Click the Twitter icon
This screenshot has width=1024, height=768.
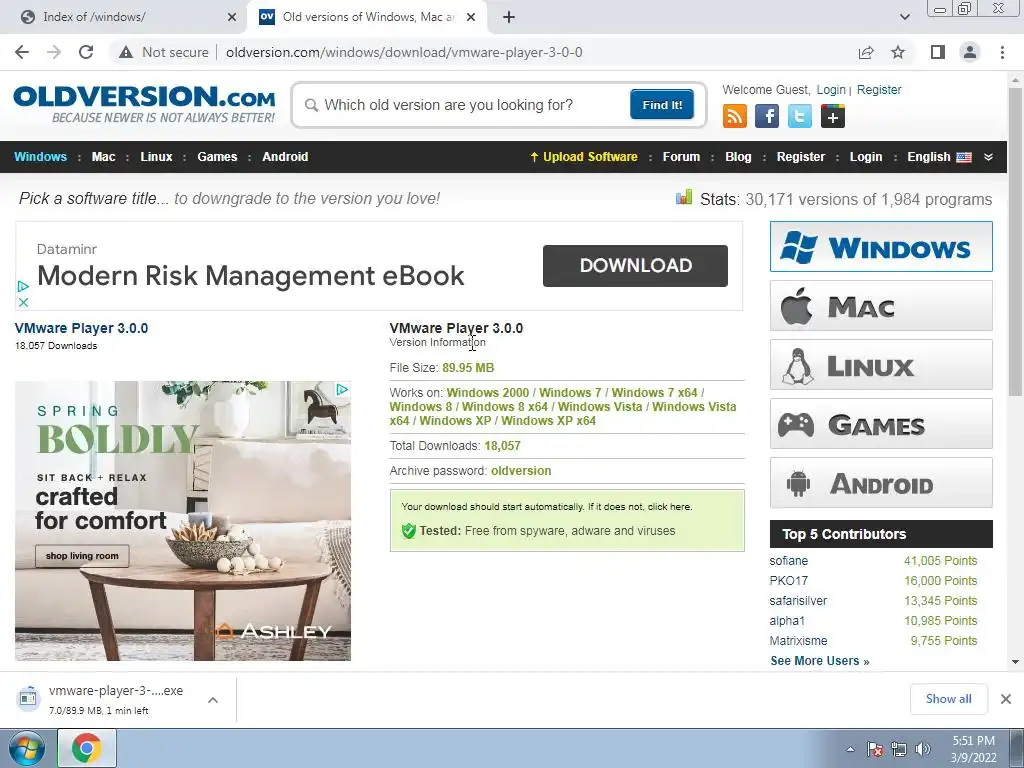799,116
